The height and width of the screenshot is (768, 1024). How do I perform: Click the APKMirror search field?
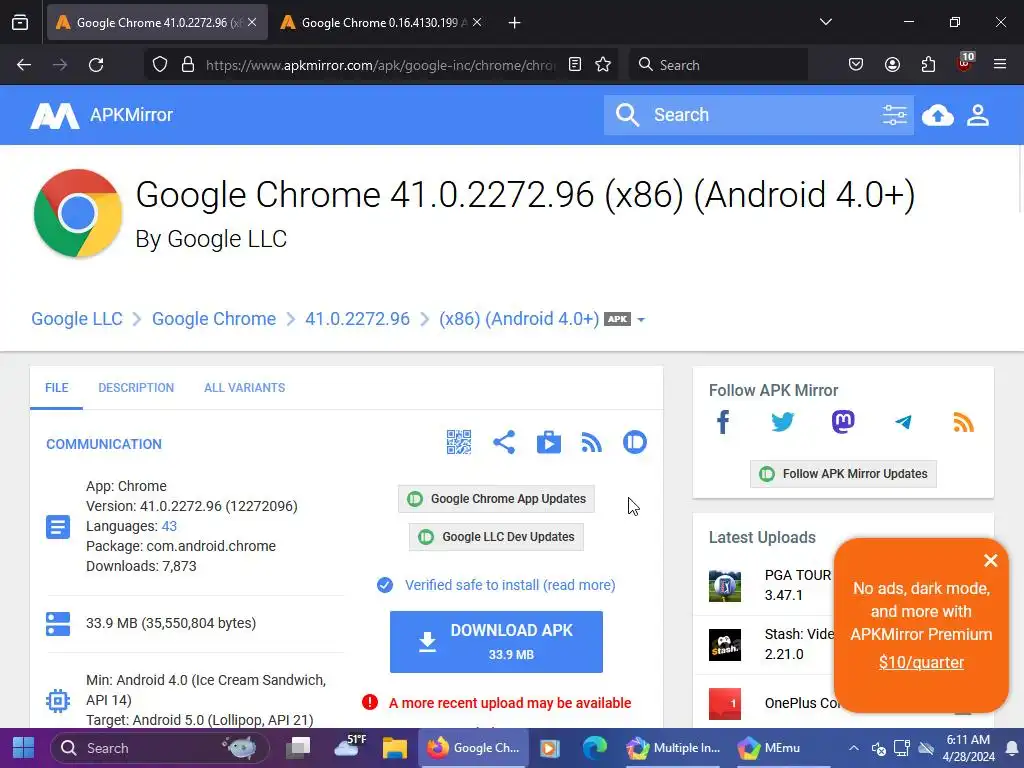point(758,115)
